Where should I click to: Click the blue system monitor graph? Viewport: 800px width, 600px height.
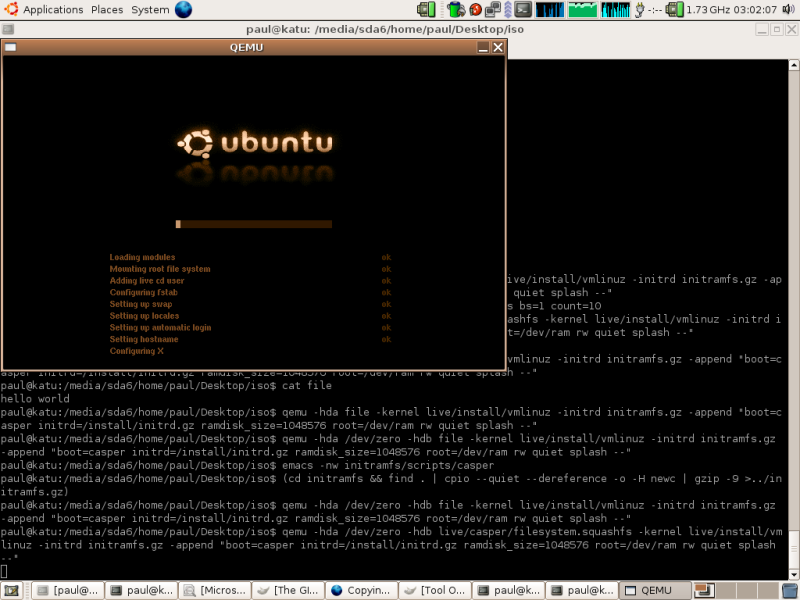(549, 9)
